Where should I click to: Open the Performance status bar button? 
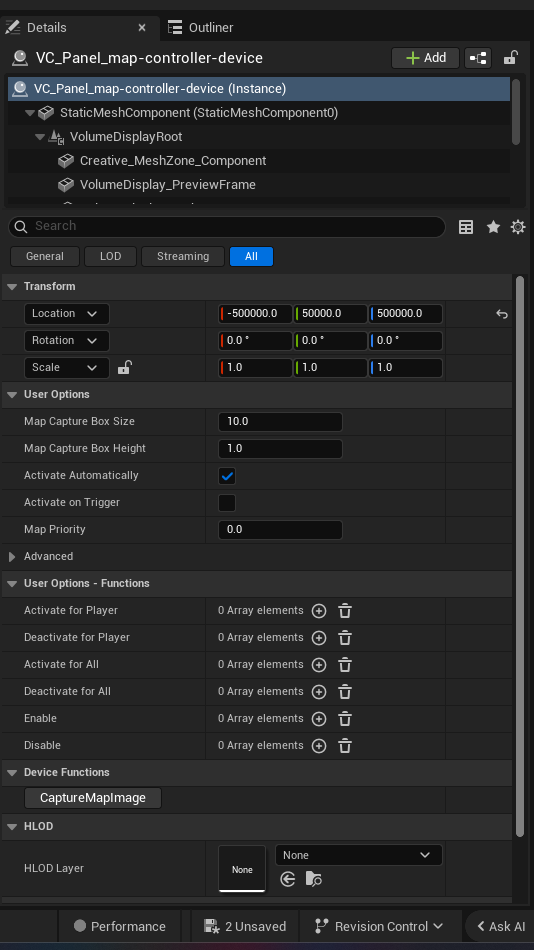119,926
